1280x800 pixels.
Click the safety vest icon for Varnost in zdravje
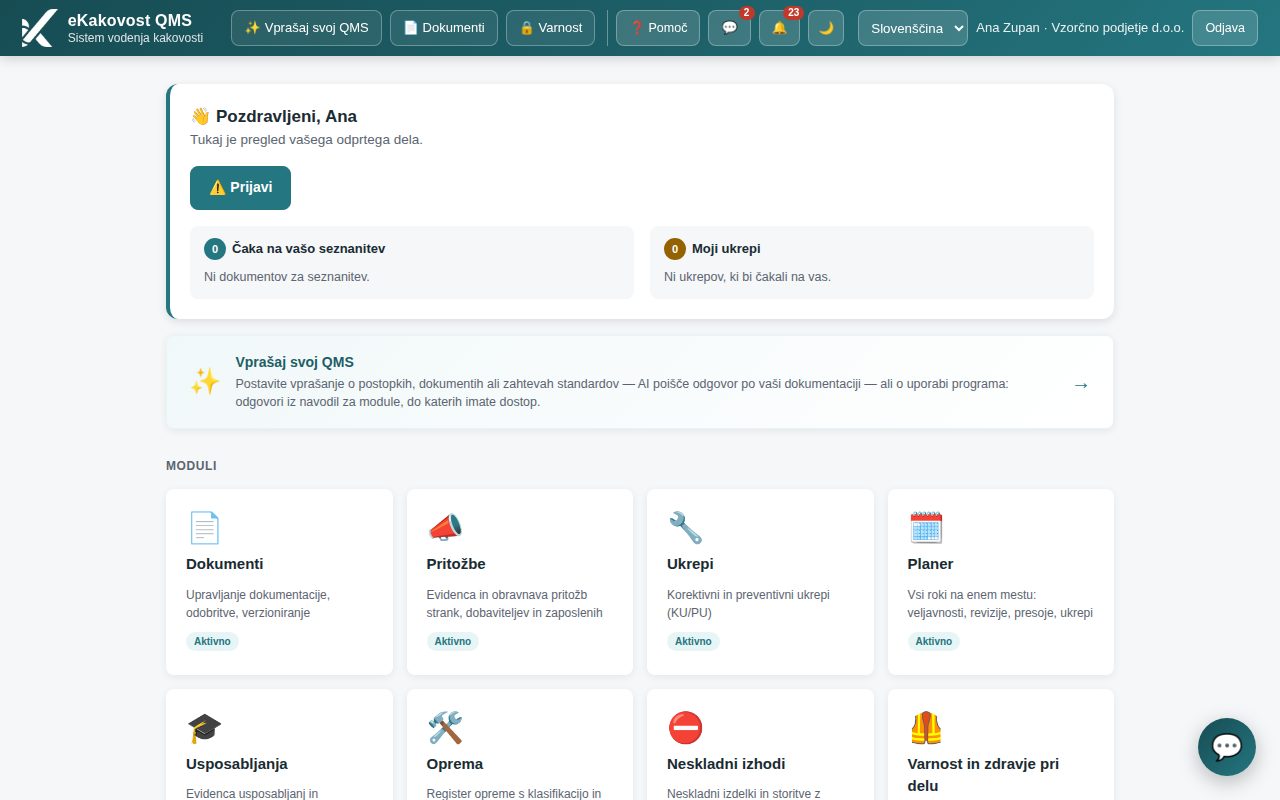(926, 727)
